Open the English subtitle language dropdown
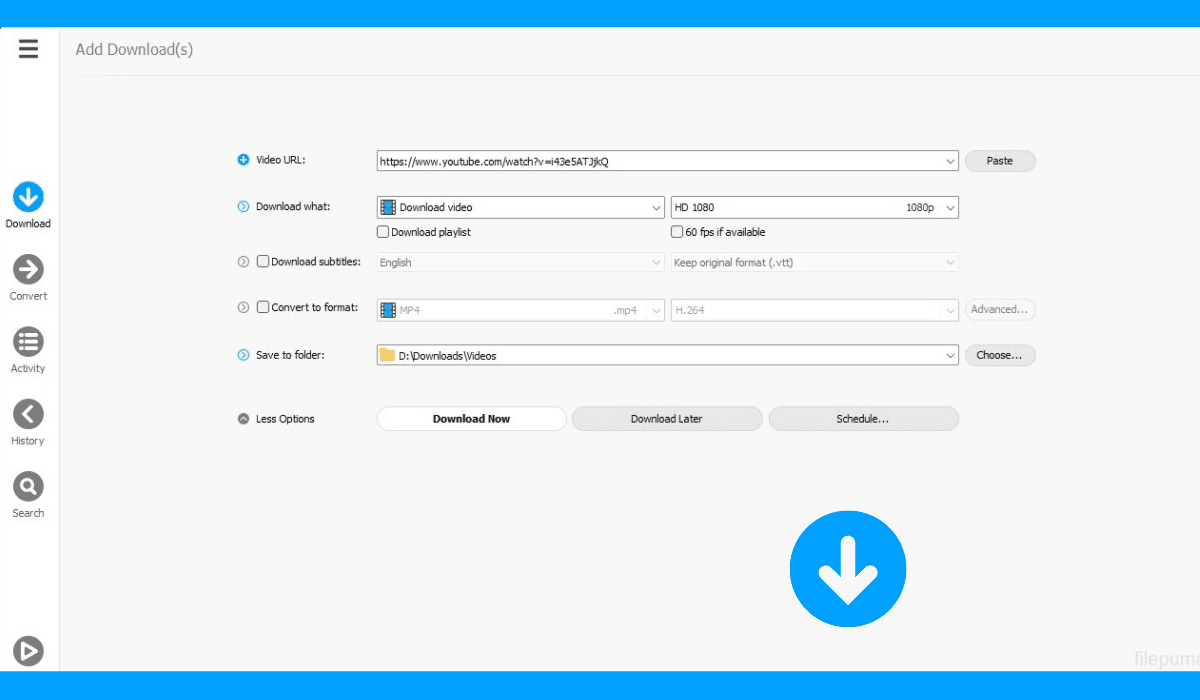 [656, 263]
